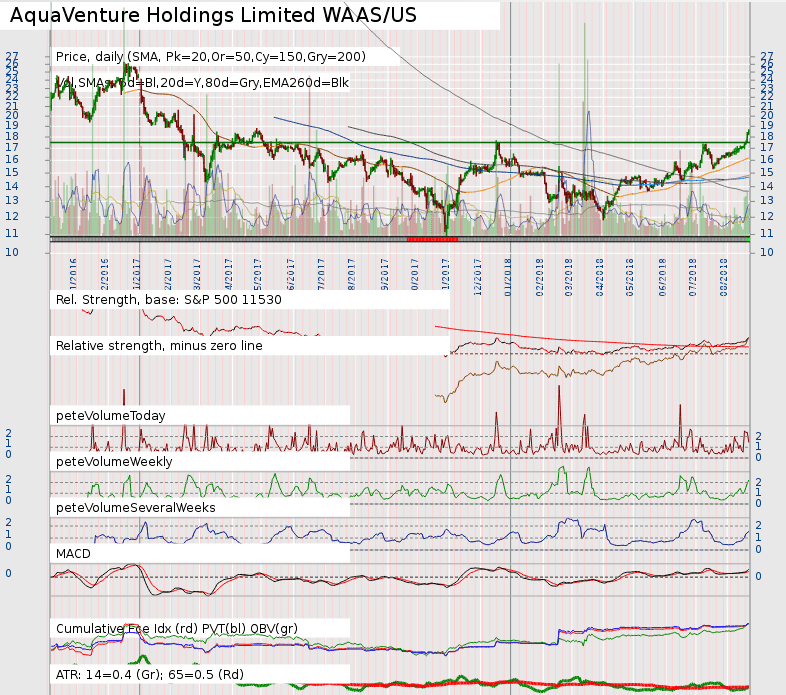Image resolution: width=786 pixels, height=695 pixels.
Task: Click the Cumulative Fce Idx PVT OBV label
Action: tap(176, 629)
